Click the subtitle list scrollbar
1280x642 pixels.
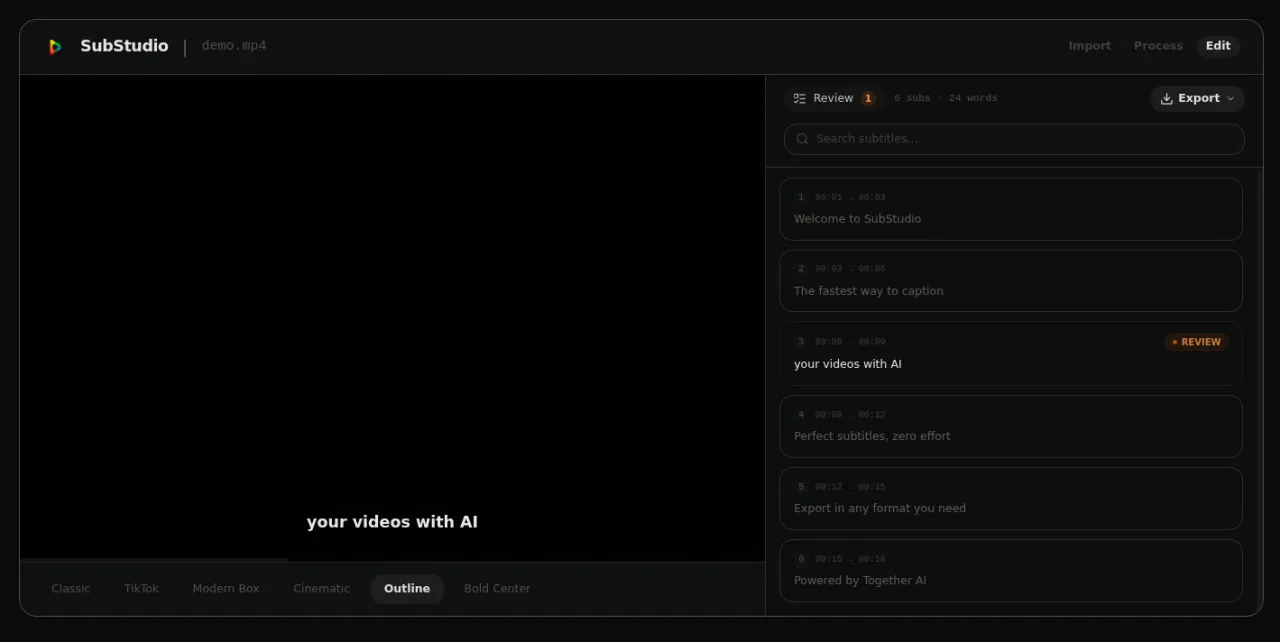1259,393
